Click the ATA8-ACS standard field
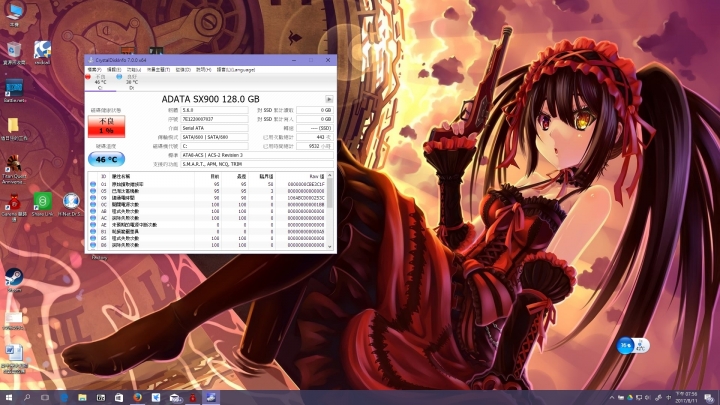The image size is (720, 405). point(257,155)
